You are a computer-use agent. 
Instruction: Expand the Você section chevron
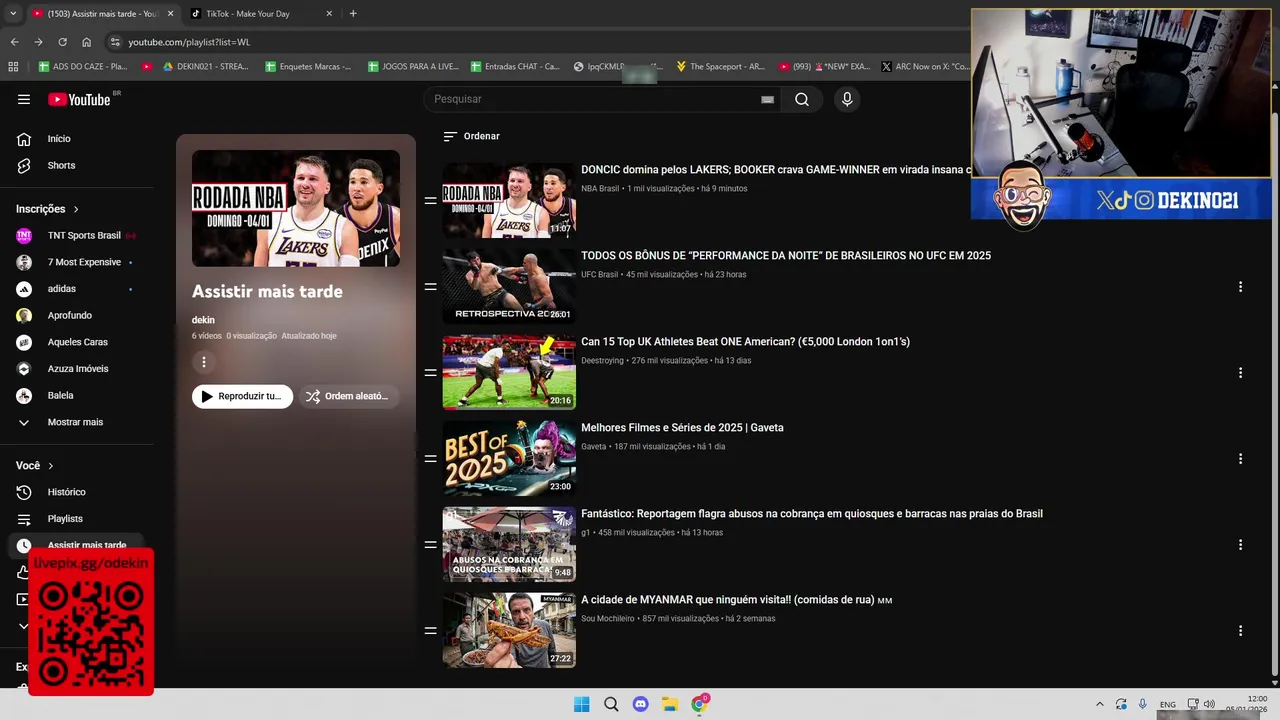[x=51, y=466]
